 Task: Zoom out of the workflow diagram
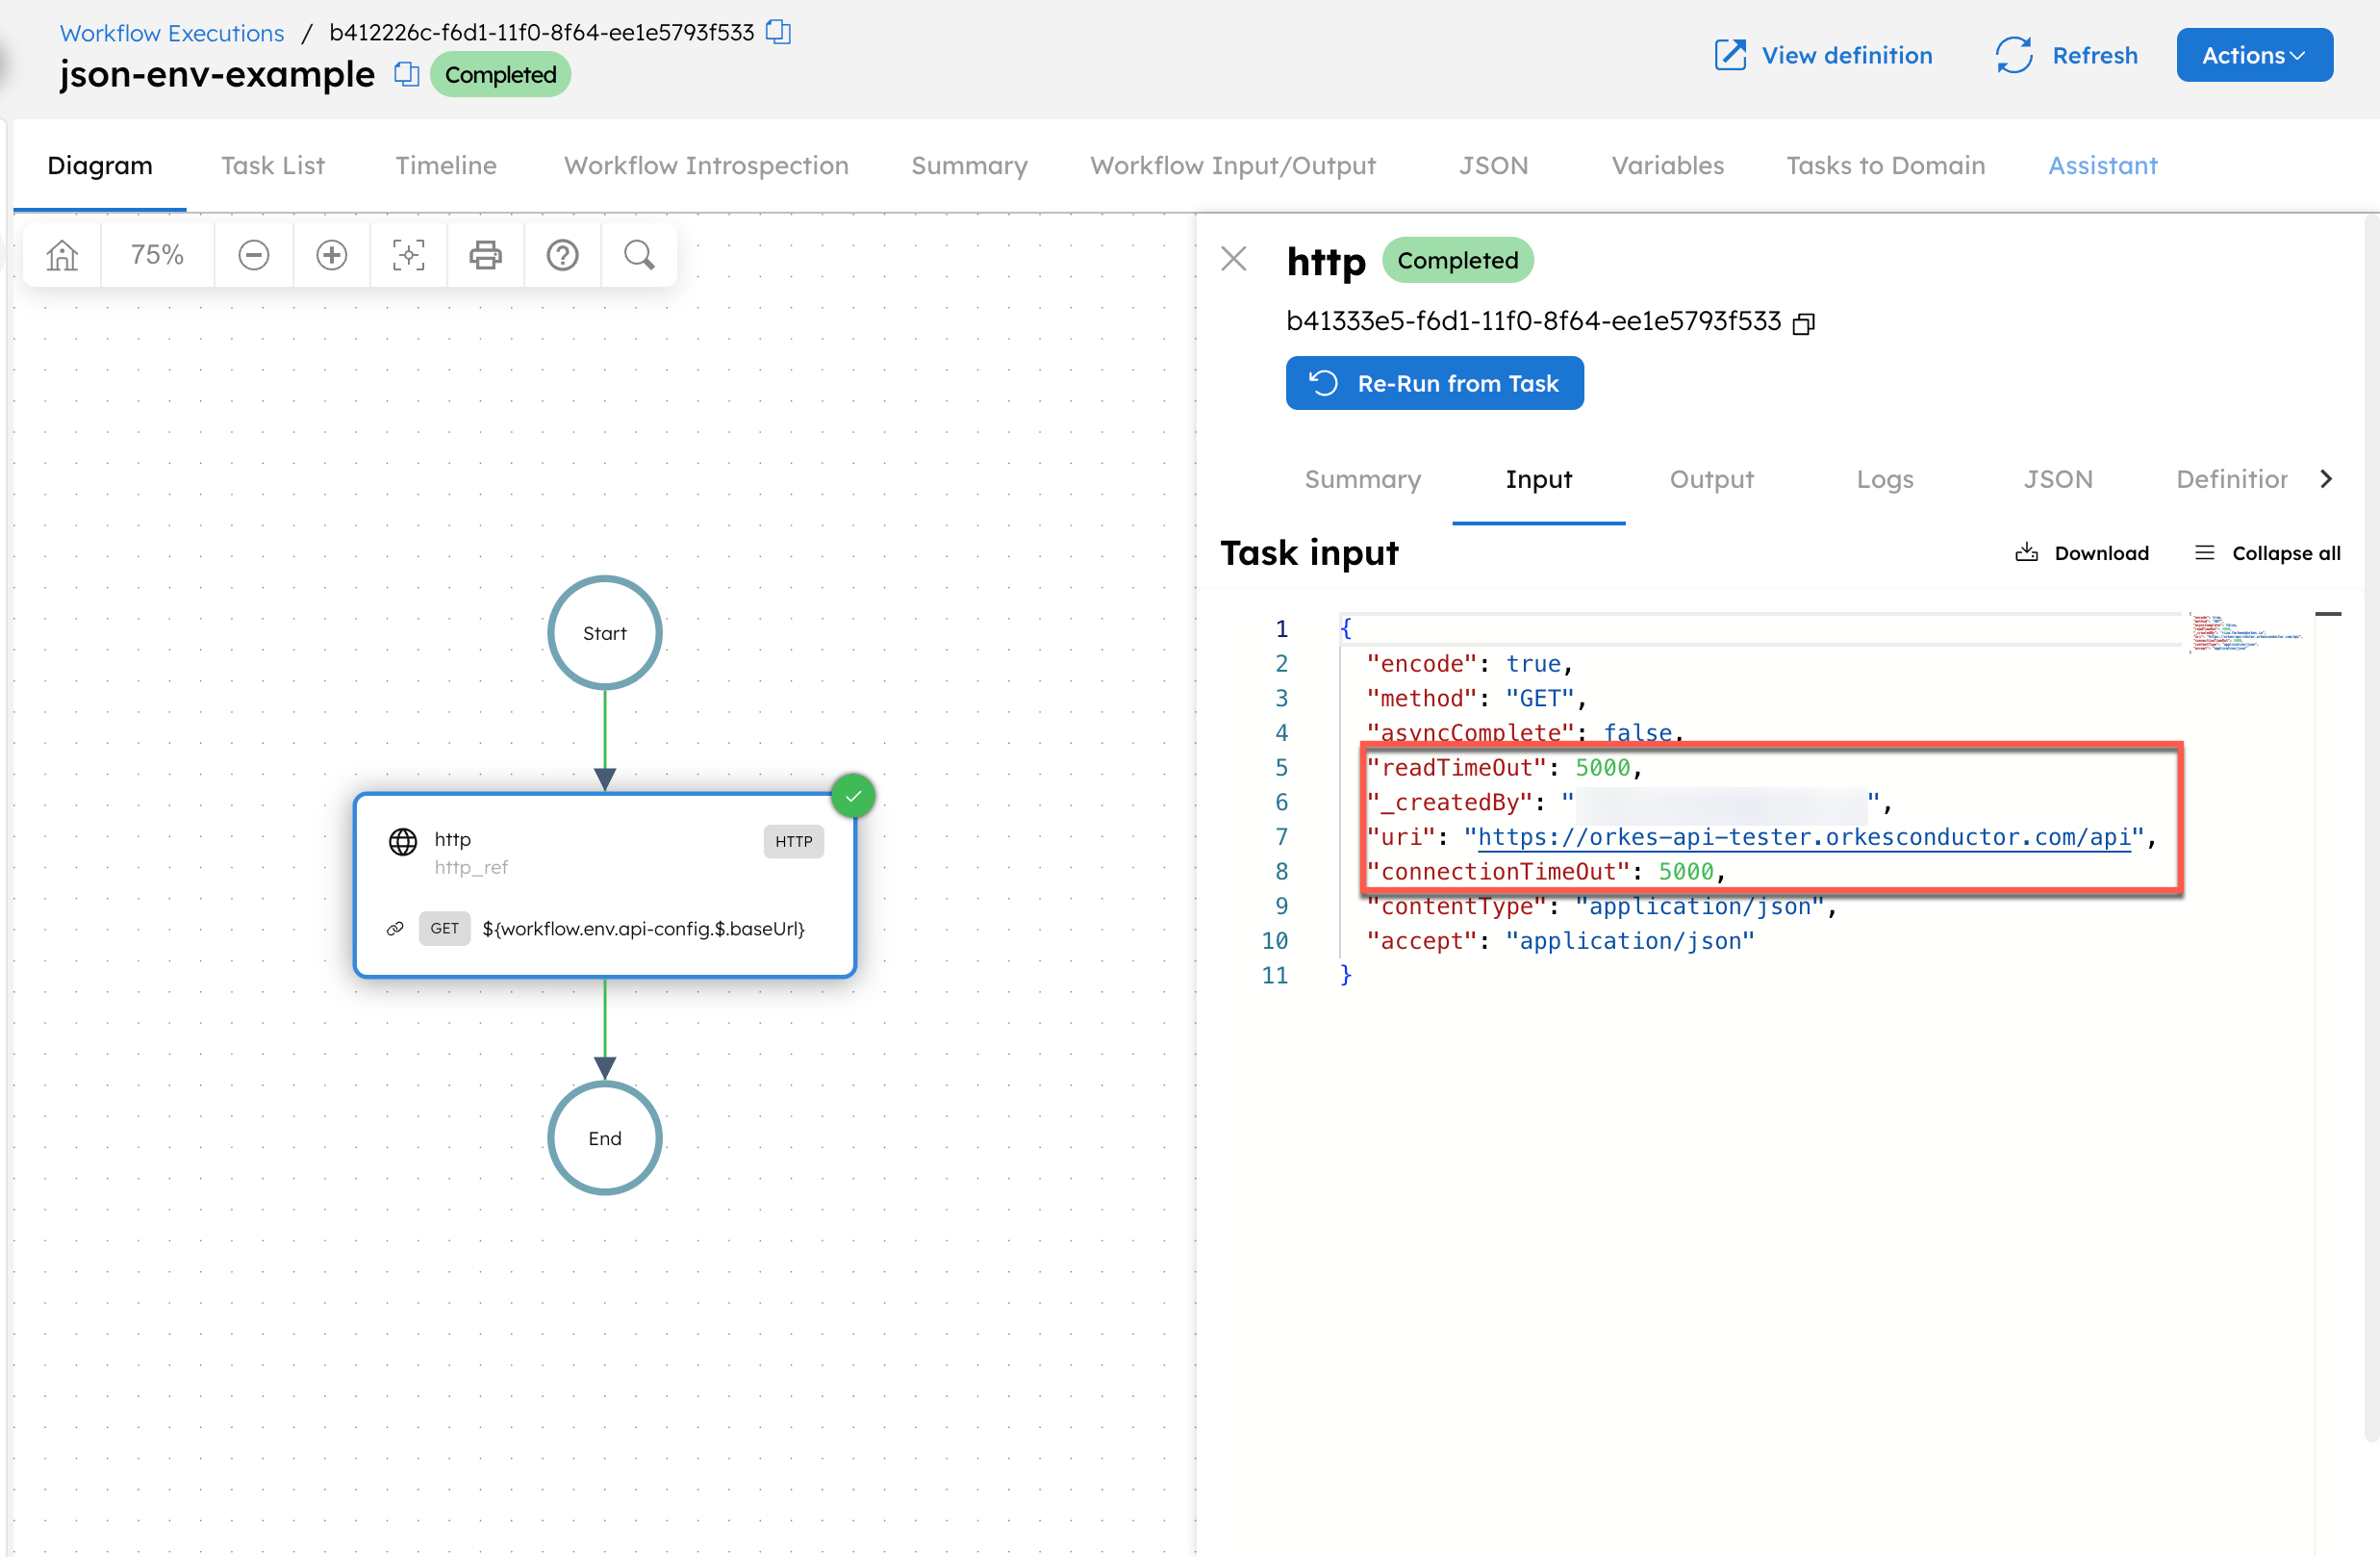tap(253, 255)
